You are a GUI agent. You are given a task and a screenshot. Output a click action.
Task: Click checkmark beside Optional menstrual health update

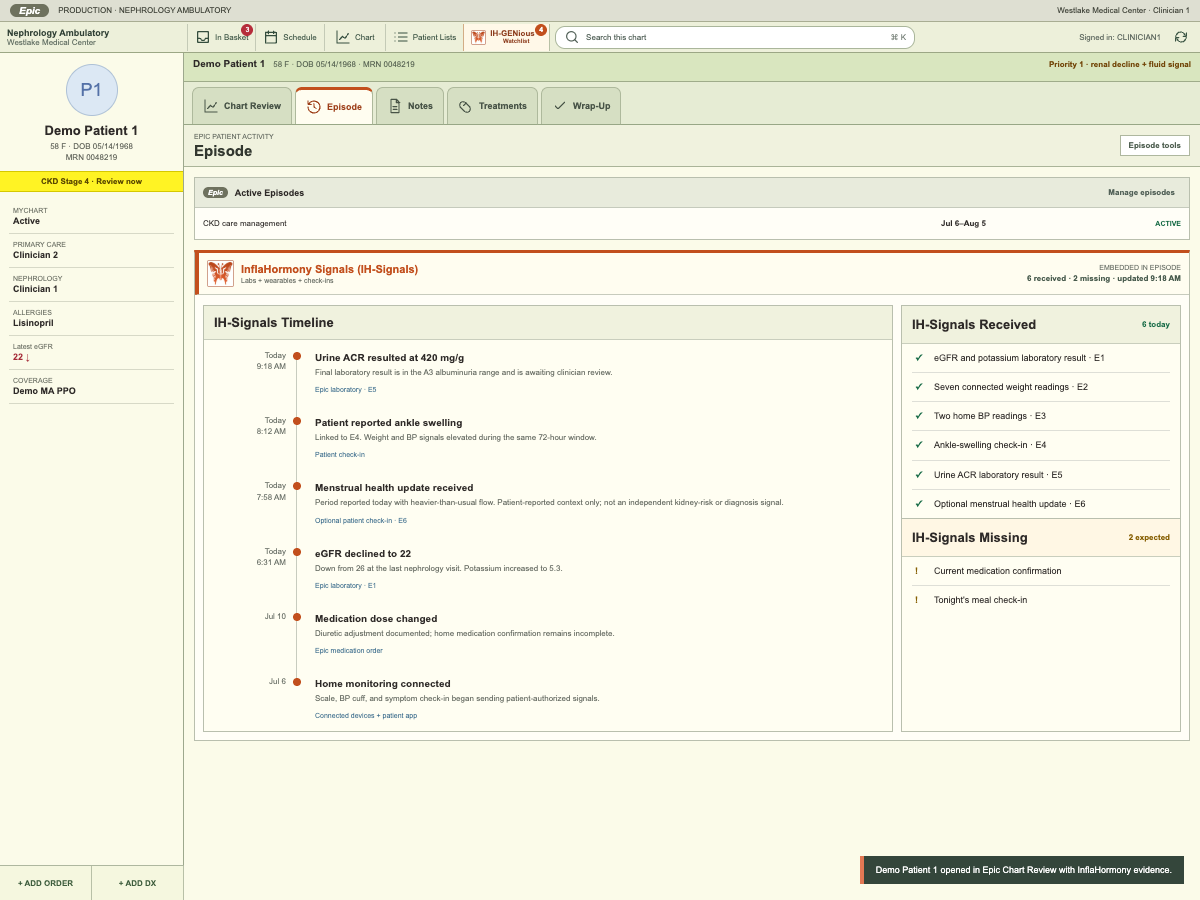click(x=918, y=503)
